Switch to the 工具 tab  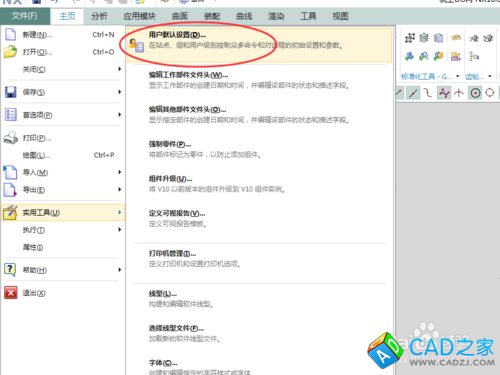[308, 16]
